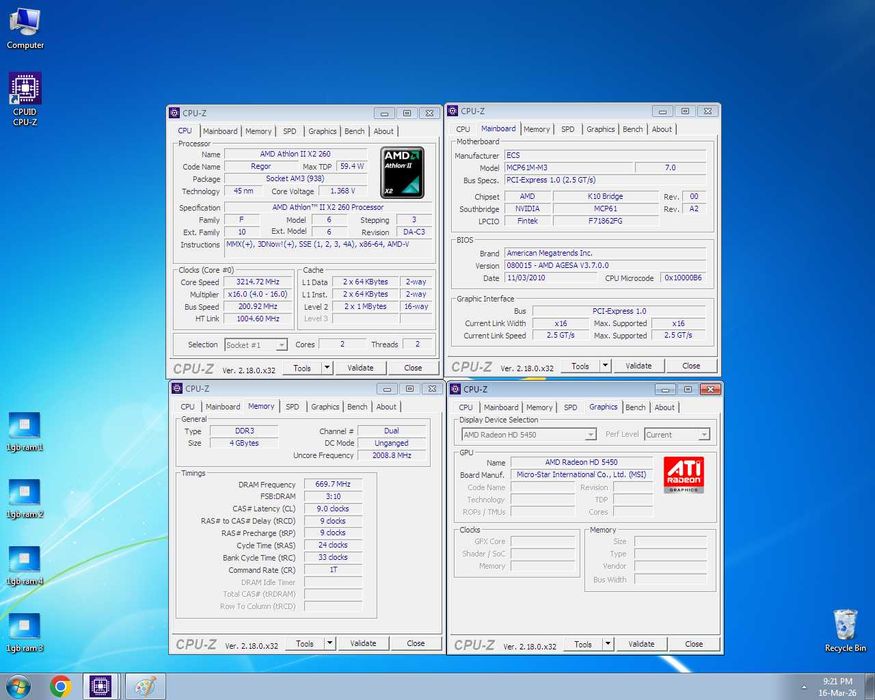
Task: Click the Core Voltage value 1.368 V
Action: [343, 191]
